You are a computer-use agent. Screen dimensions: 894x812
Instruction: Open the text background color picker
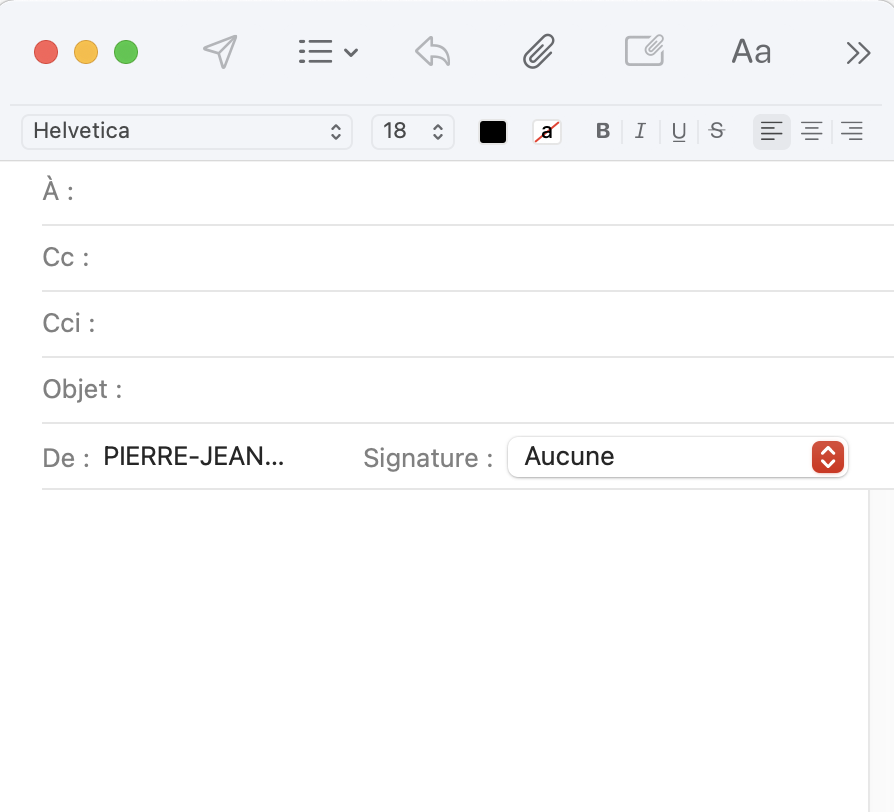pos(547,131)
